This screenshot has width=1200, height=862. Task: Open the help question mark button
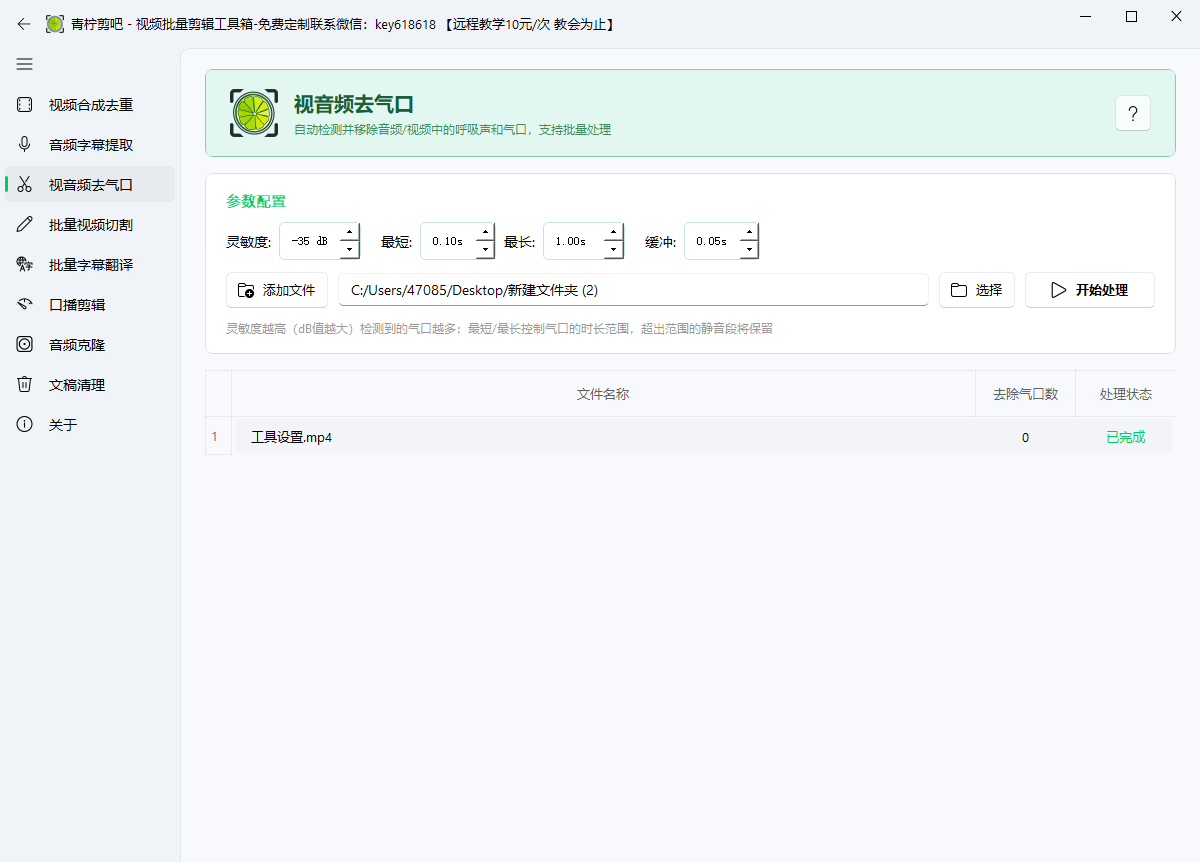tap(1132, 113)
